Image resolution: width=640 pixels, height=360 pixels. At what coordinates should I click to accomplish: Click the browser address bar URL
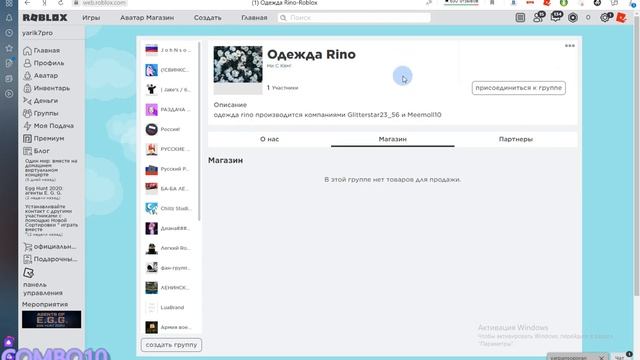pos(104,3)
